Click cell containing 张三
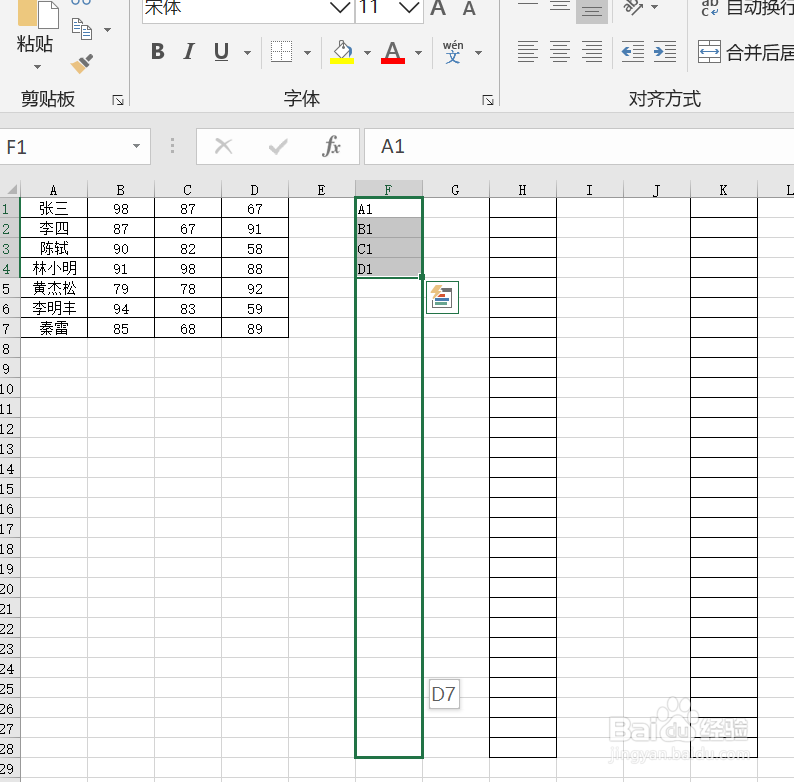Image resolution: width=794 pixels, height=782 pixels. click(x=54, y=208)
